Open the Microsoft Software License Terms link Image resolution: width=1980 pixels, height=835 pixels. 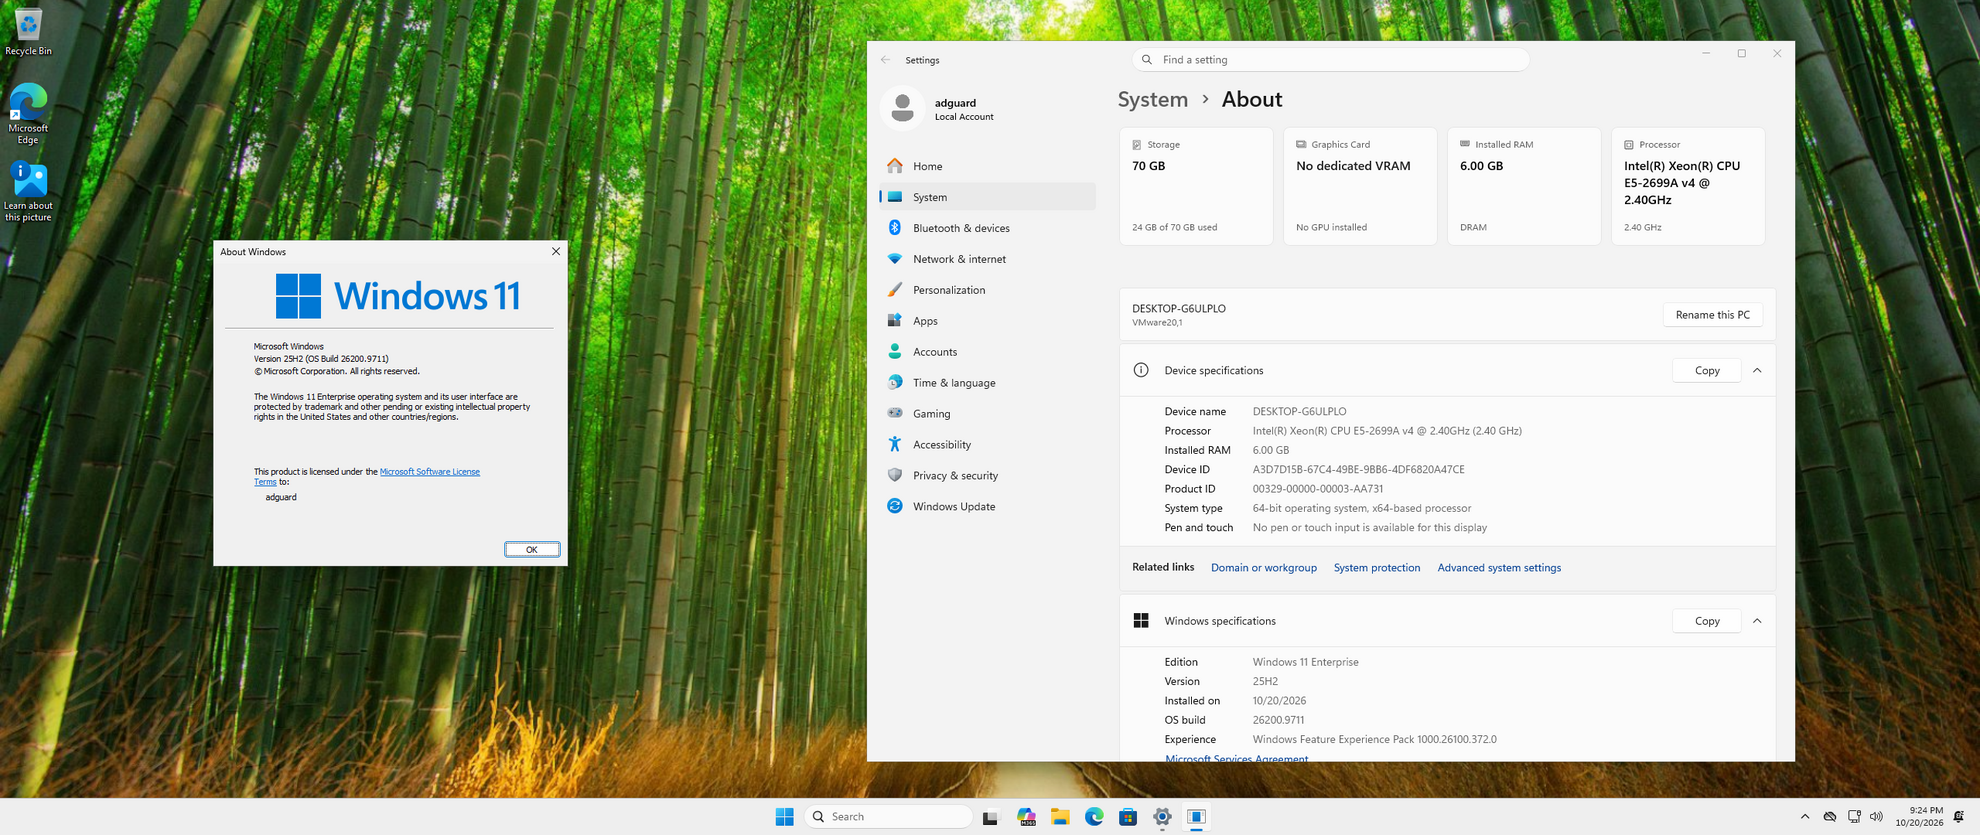[x=429, y=472]
